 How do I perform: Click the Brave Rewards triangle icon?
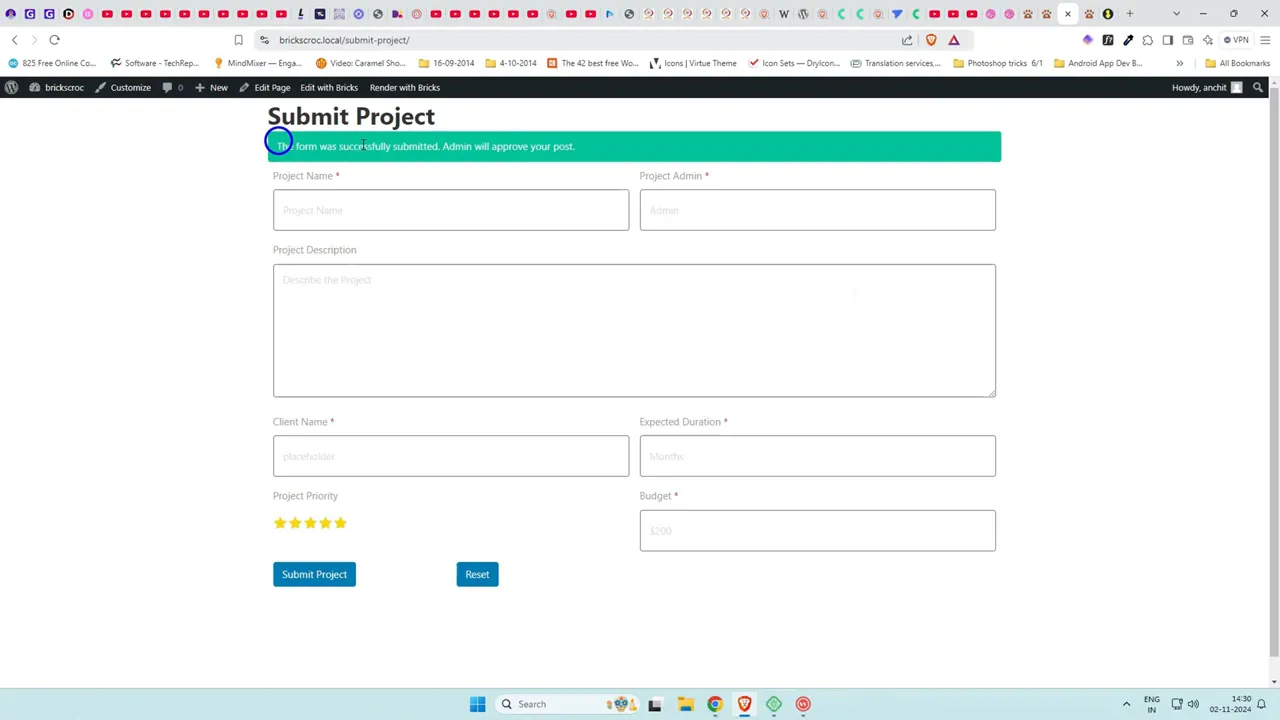pos(953,40)
